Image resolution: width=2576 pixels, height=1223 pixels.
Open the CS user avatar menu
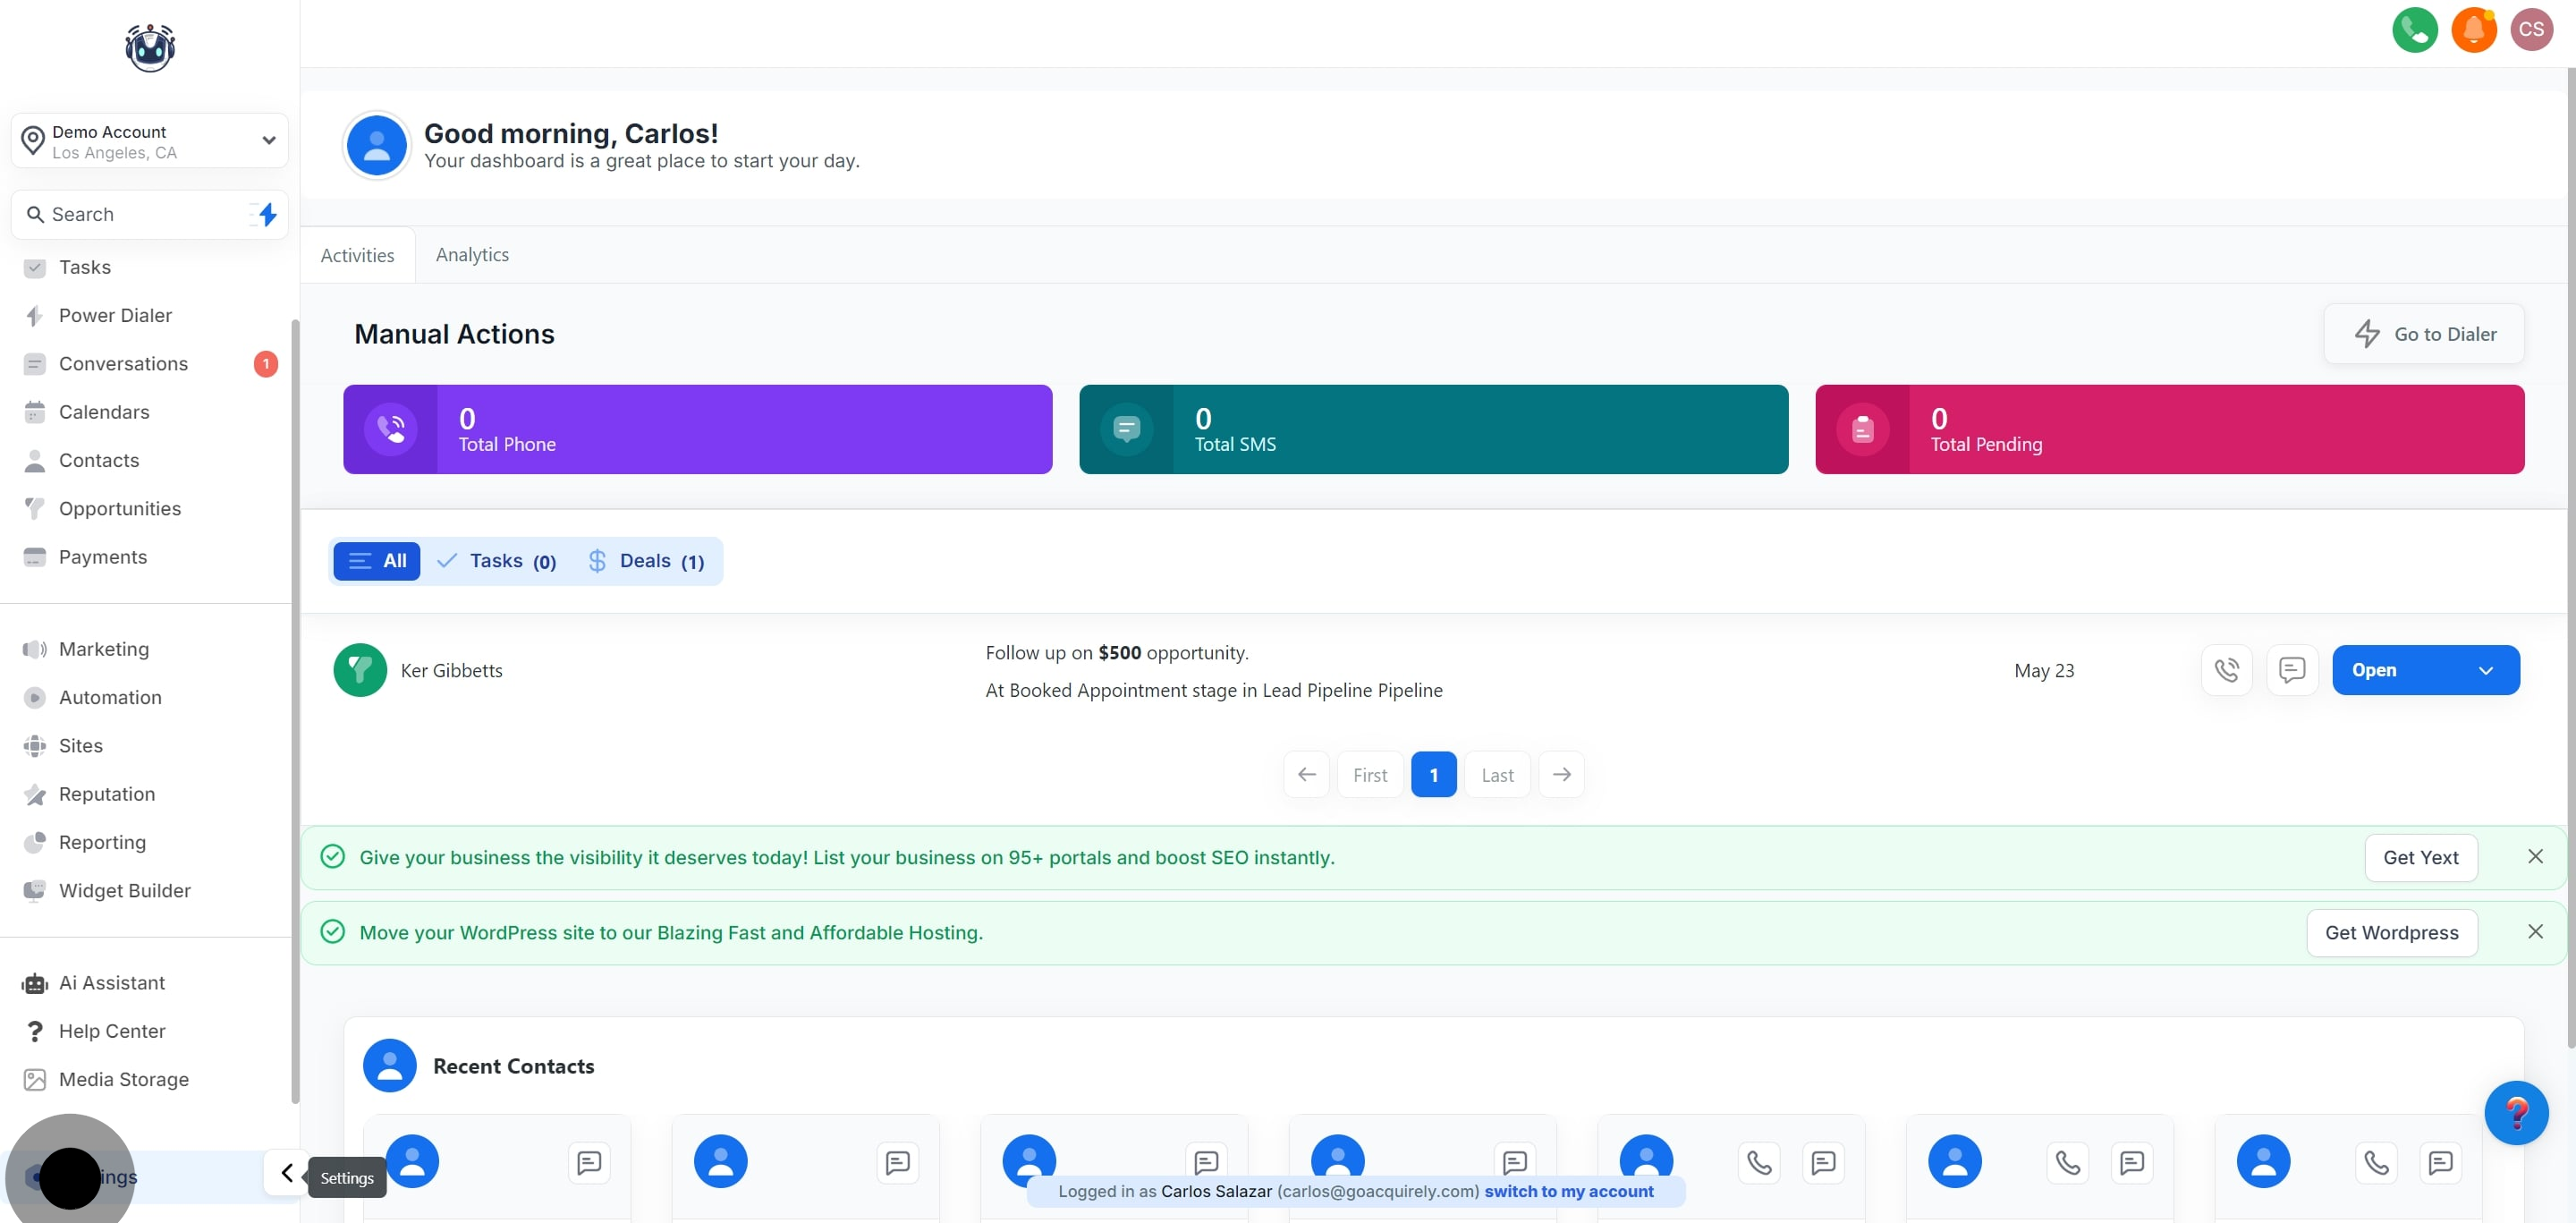click(x=2531, y=29)
